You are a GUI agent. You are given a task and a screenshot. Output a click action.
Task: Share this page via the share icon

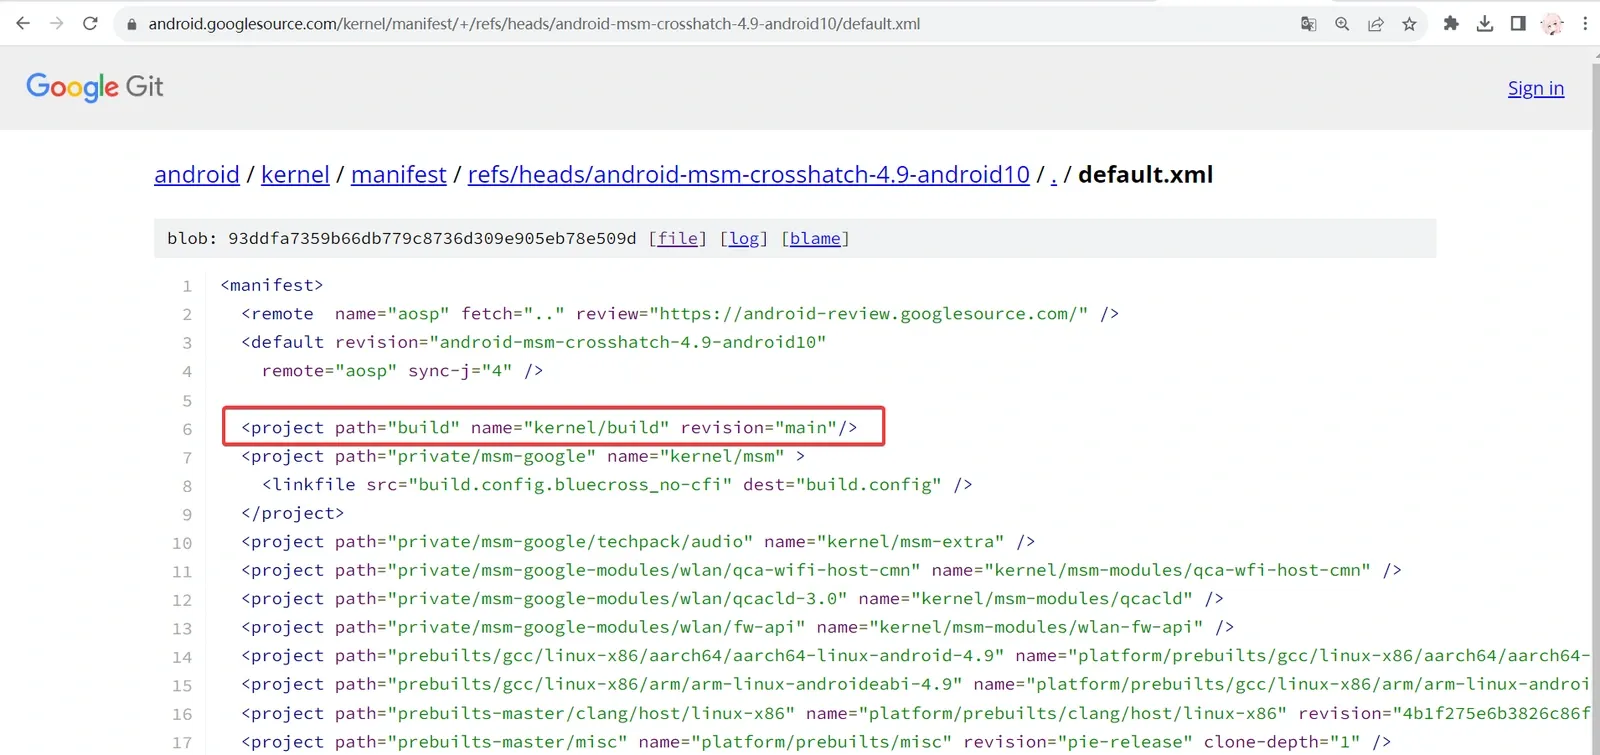pos(1376,24)
